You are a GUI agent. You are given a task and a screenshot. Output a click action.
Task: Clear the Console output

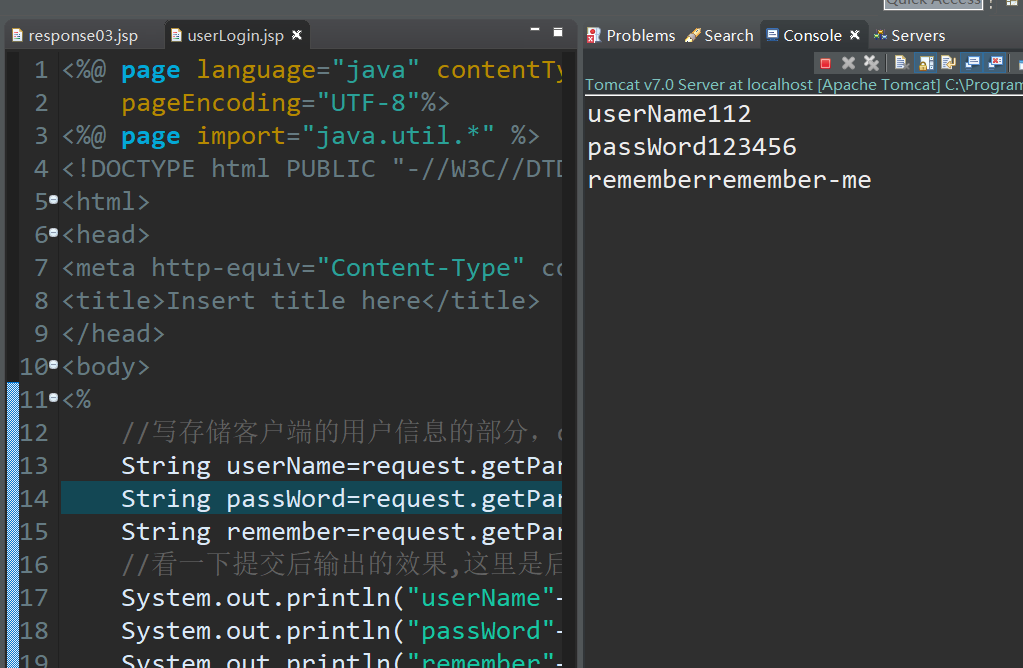click(902, 63)
